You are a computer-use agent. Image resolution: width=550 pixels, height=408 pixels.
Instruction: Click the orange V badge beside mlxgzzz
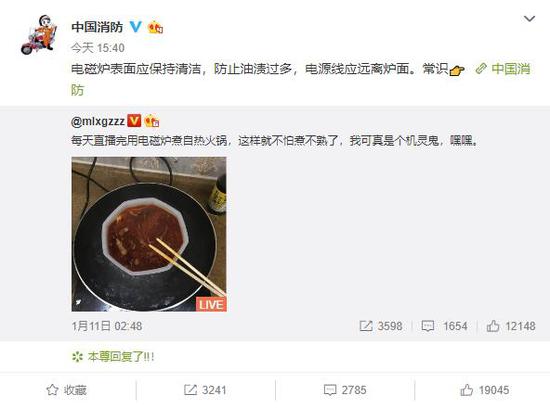pos(134,121)
